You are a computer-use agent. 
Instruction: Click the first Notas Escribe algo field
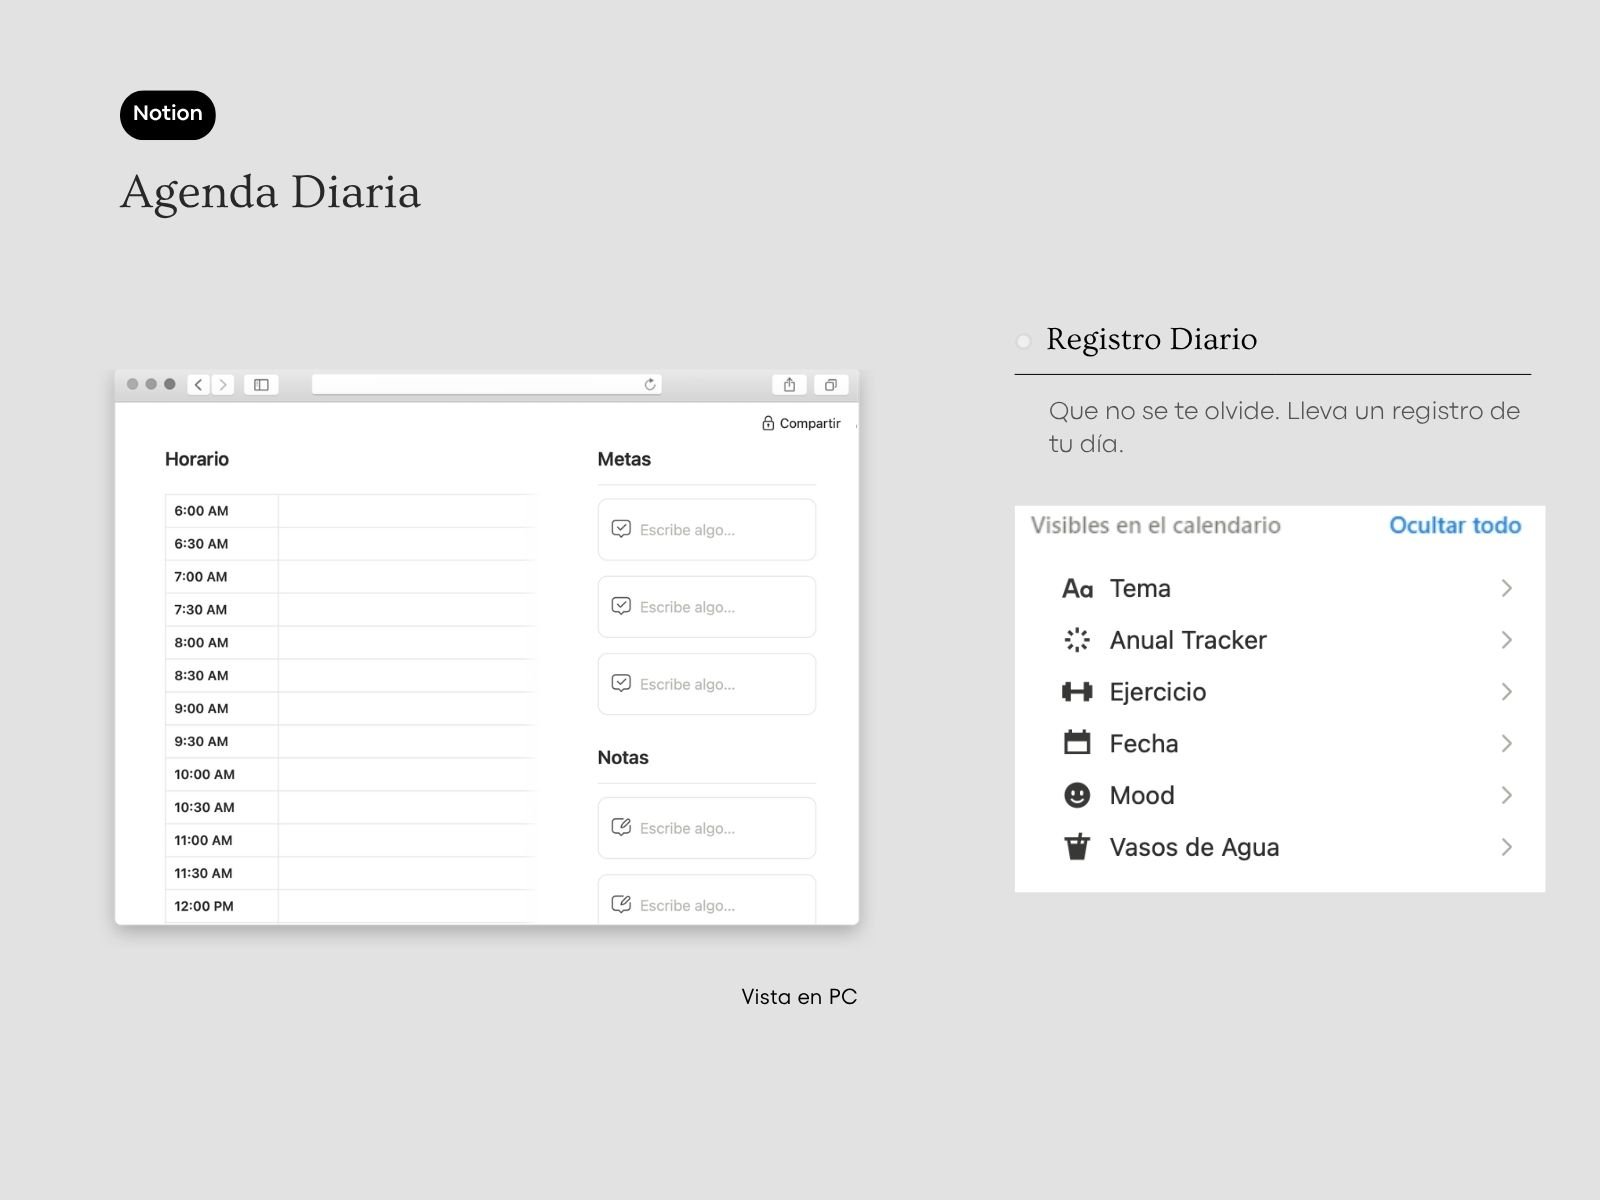pyautogui.click(x=707, y=828)
